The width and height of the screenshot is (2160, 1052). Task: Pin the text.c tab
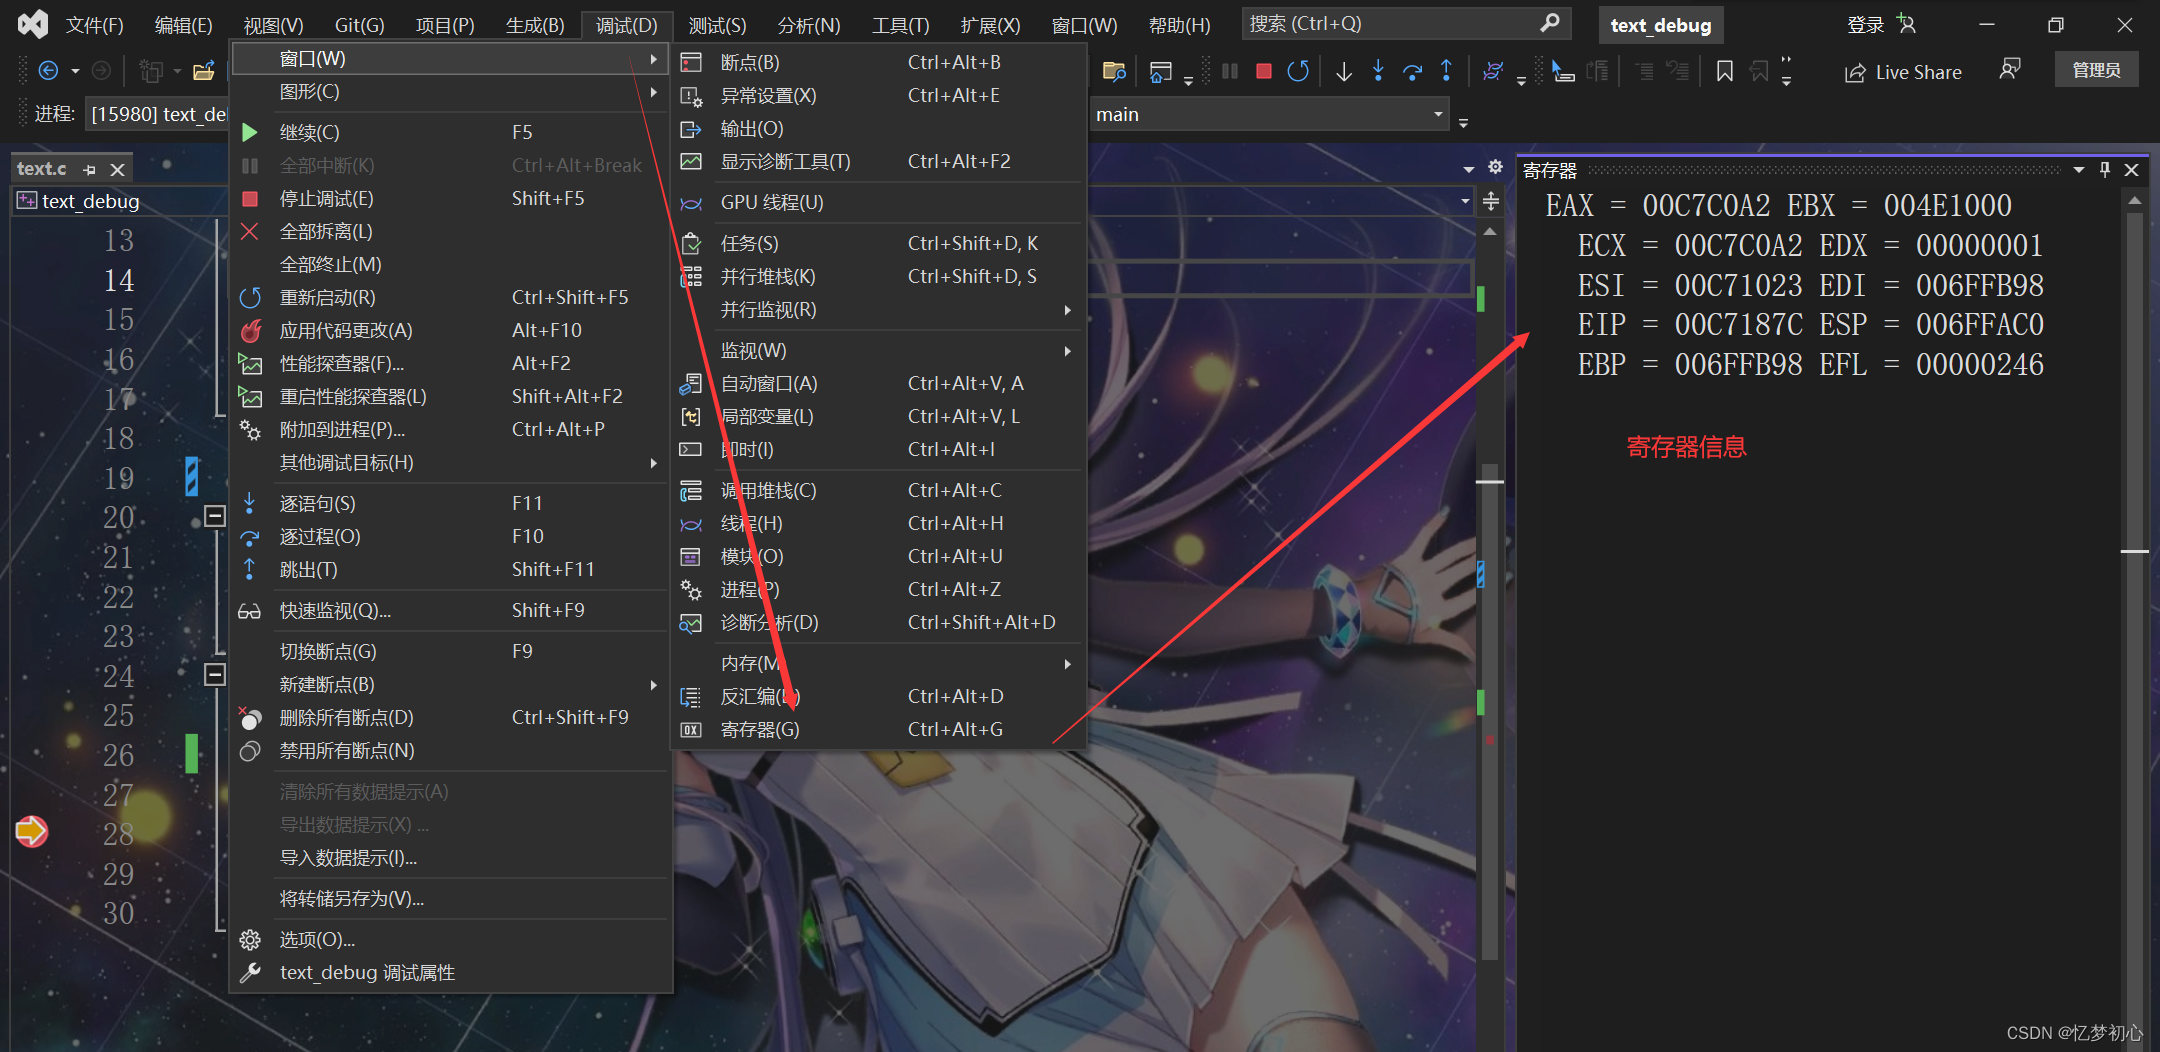(x=89, y=170)
